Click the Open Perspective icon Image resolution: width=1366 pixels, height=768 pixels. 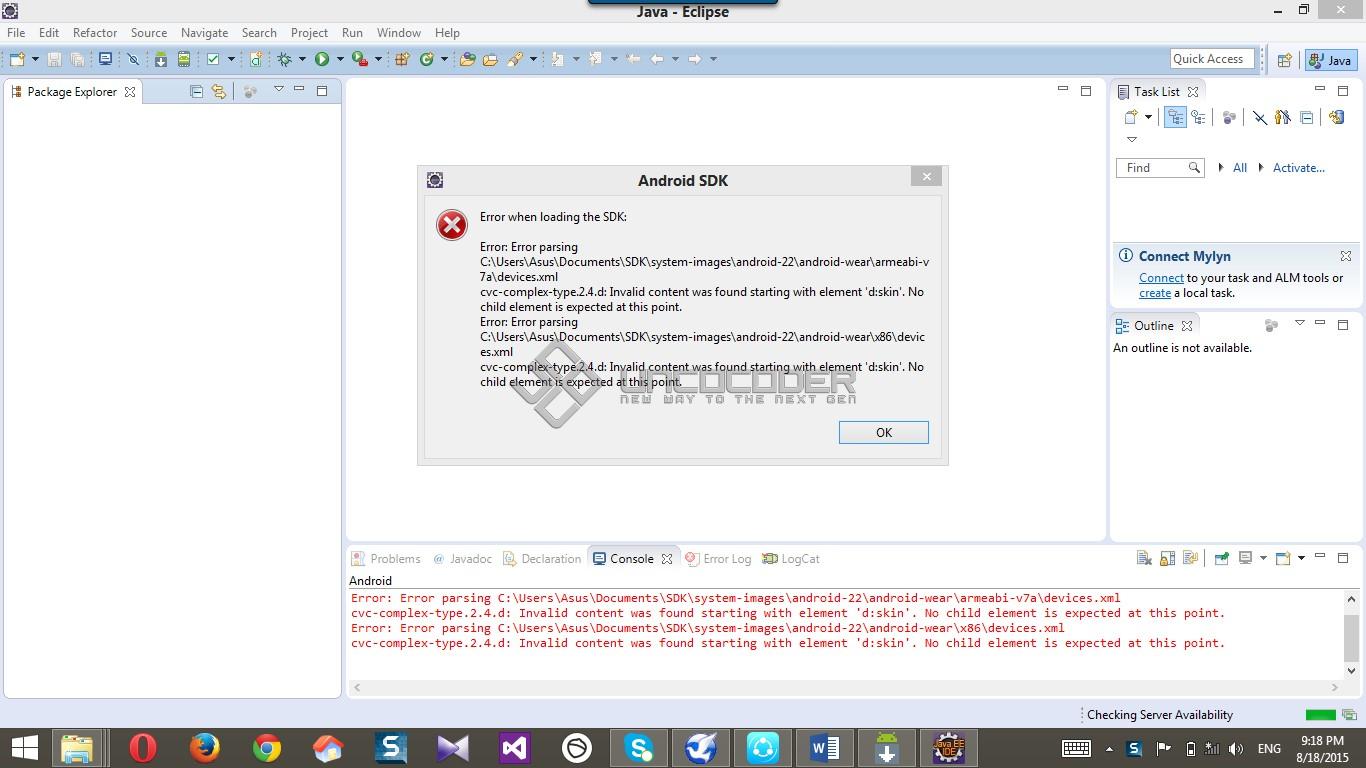1285,60
